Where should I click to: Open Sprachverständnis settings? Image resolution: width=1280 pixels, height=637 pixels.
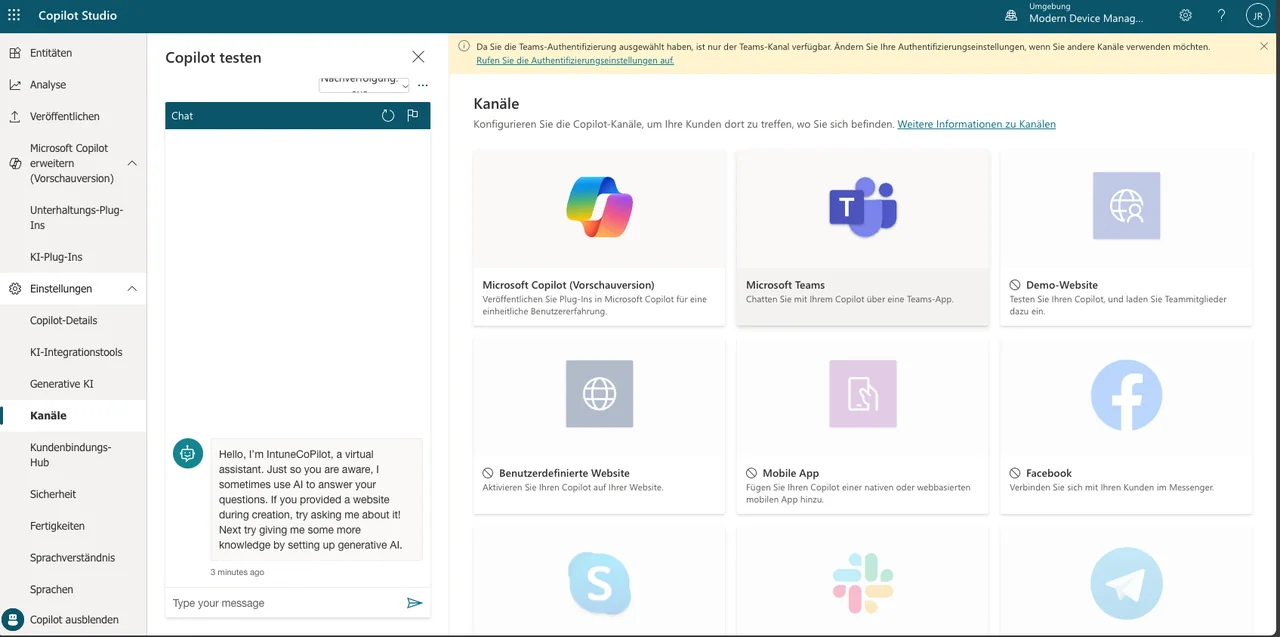tap(73, 558)
